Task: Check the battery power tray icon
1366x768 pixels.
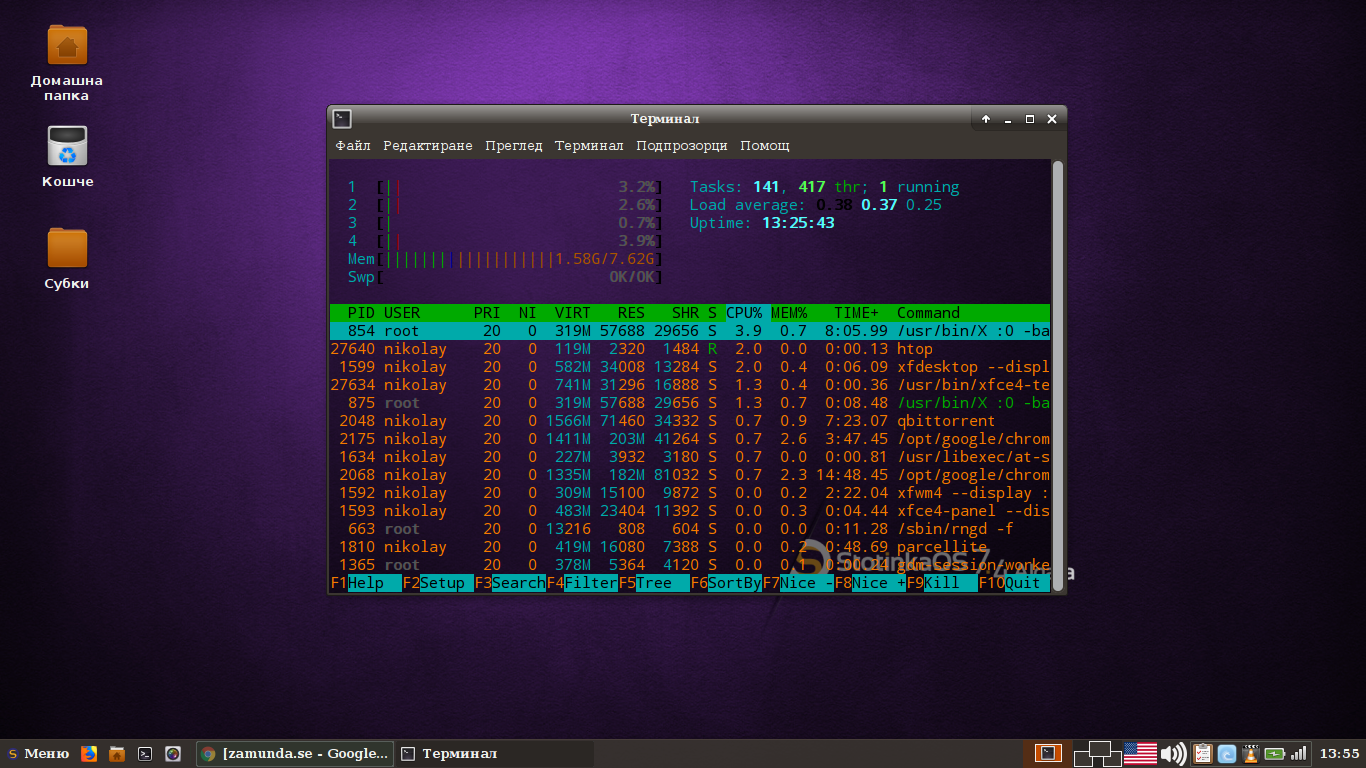Action: click(x=1275, y=754)
